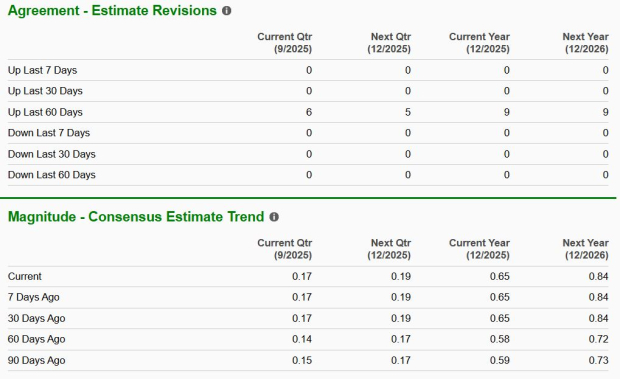
Task: Select the Down Last 60 Days row label
Action: pyautogui.click(x=52, y=175)
